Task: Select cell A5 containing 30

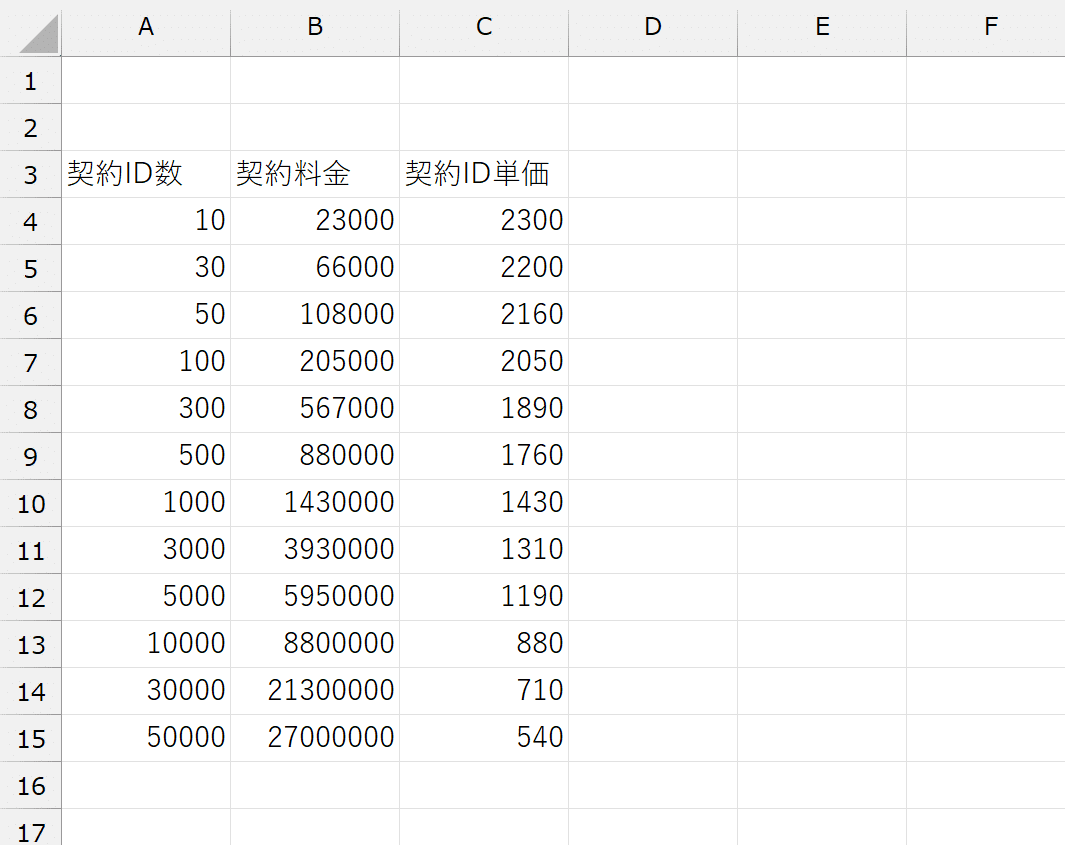Action: pyautogui.click(x=146, y=268)
